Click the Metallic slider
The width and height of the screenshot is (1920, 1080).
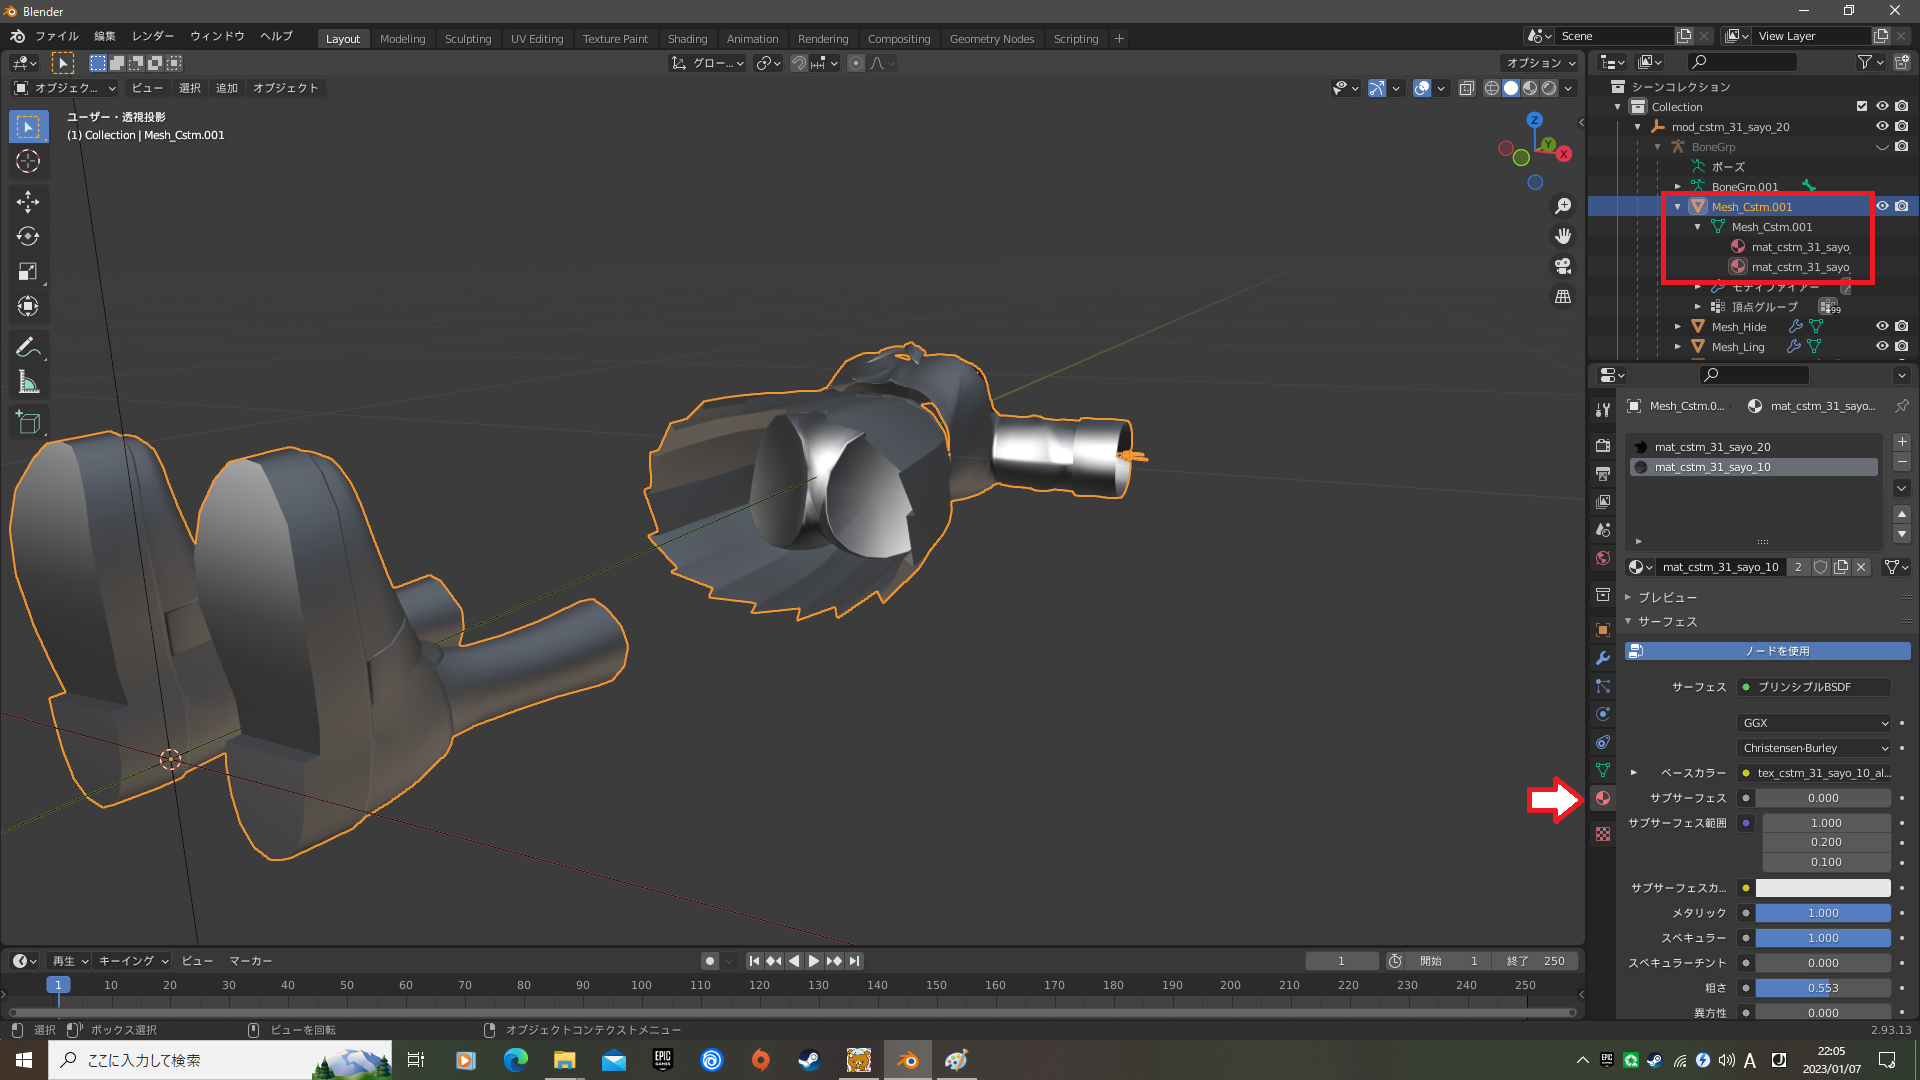(1823, 913)
